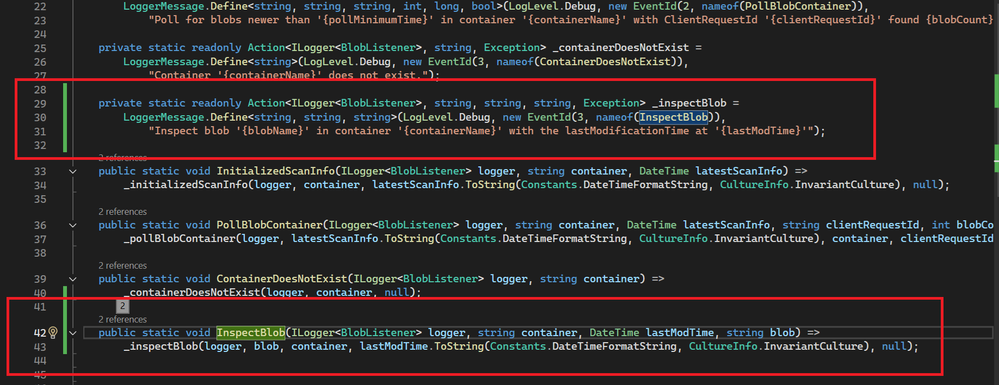Image resolution: width=999 pixels, height=385 pixels.
Task: Click PollBlobContainer method name on line 36
Action: click(x=270, y=225)
